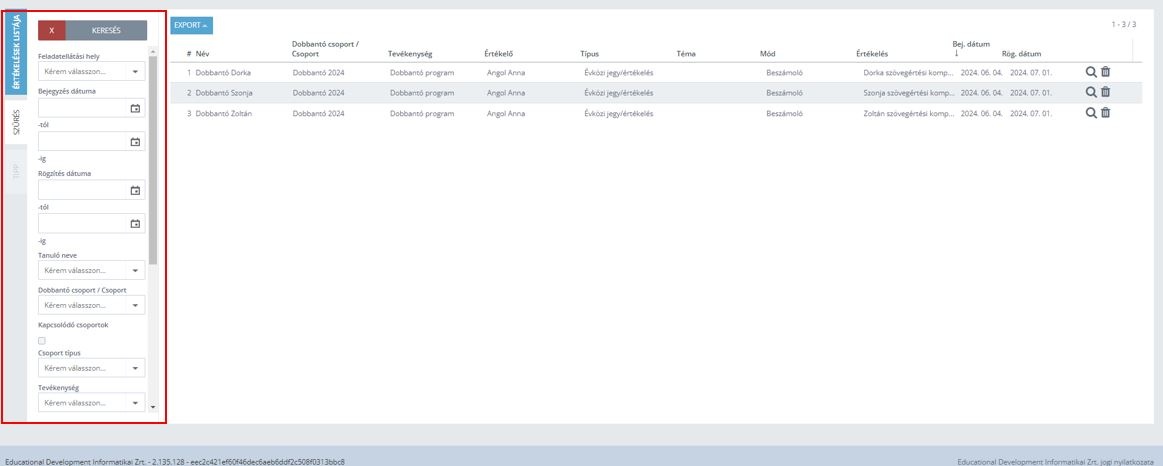Viewport: 1163px width, 466px height.
Task: Open the EXPORT dropdown button
Action: point(191,25)
